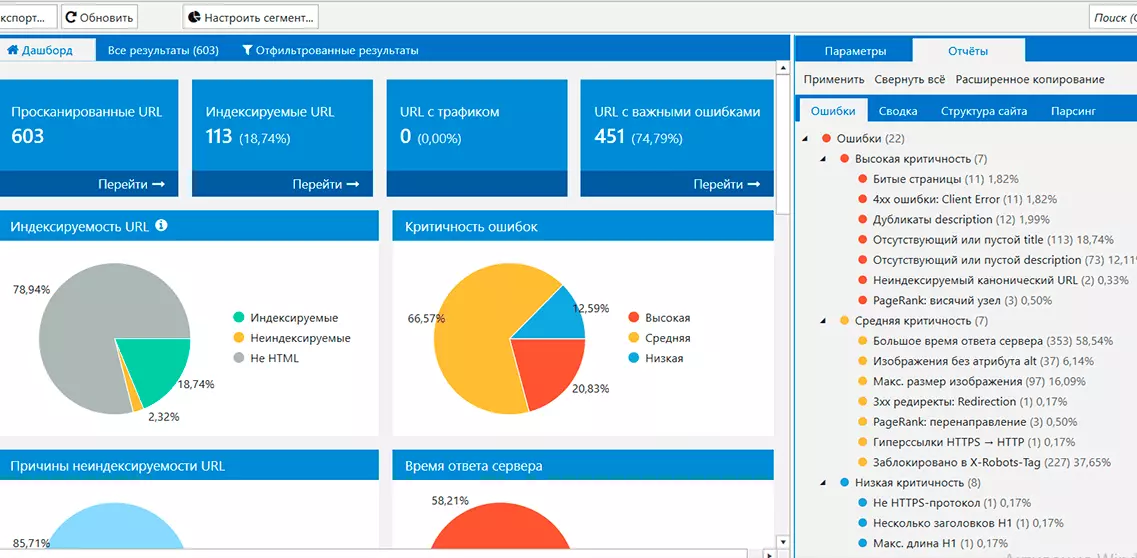This screenshot has height=558, width=1137.
Task: Click Свернуть всё
Action: 909,80
